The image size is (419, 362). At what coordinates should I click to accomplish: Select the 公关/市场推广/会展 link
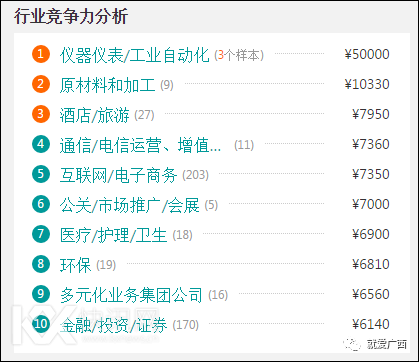click(x=129, y=205)
